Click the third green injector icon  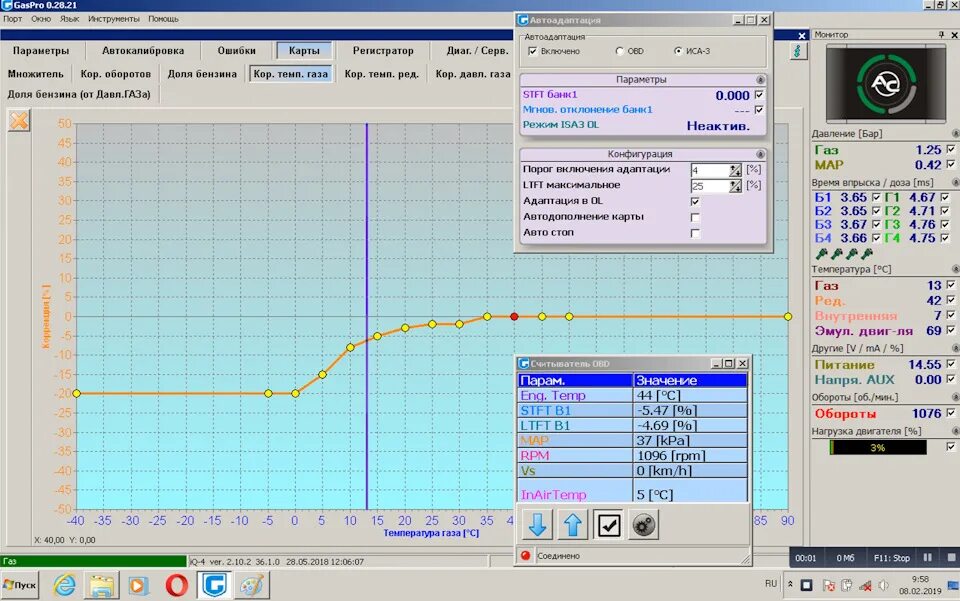(x=852, y=253)
